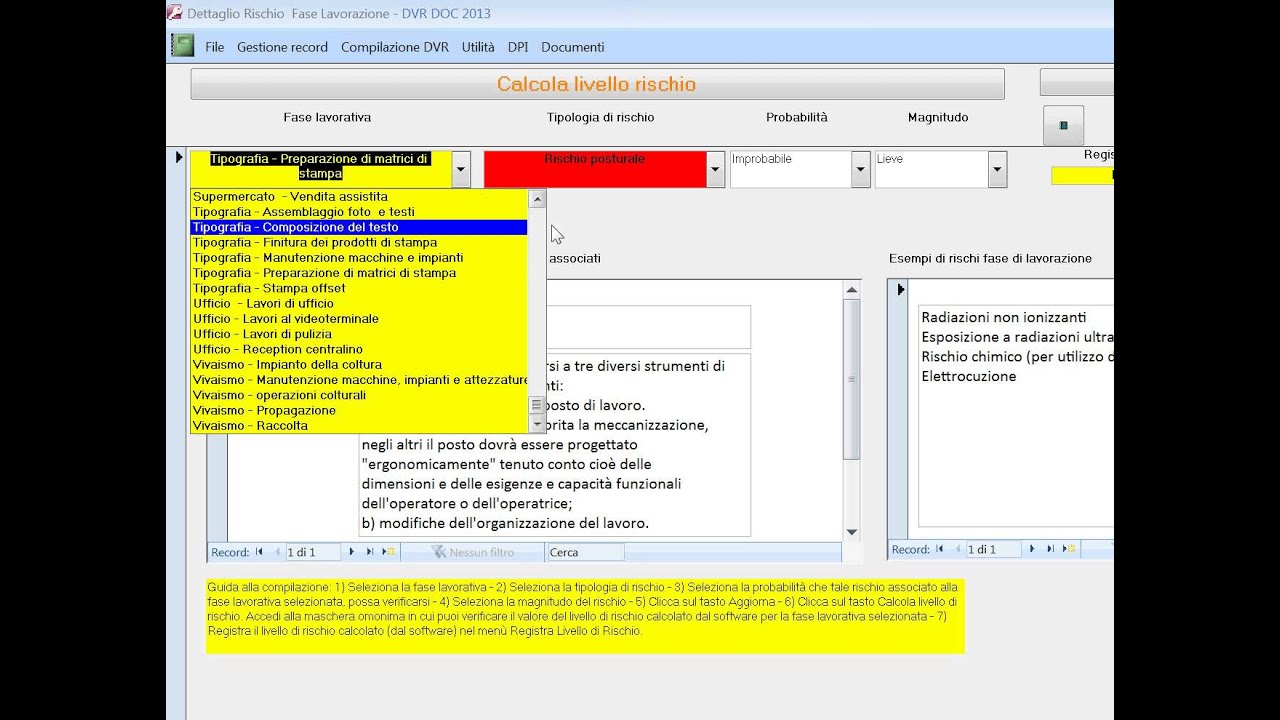1280x720 pixels.
Task: Click the Radiazioni non ionizzanti line
Action: point(1003,317)
